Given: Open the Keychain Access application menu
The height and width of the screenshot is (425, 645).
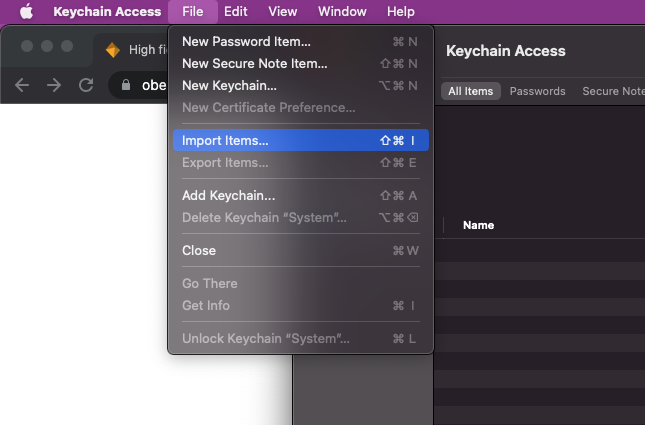Looking at the screenshot, I should pyautogui.click(x=107, y=12).
